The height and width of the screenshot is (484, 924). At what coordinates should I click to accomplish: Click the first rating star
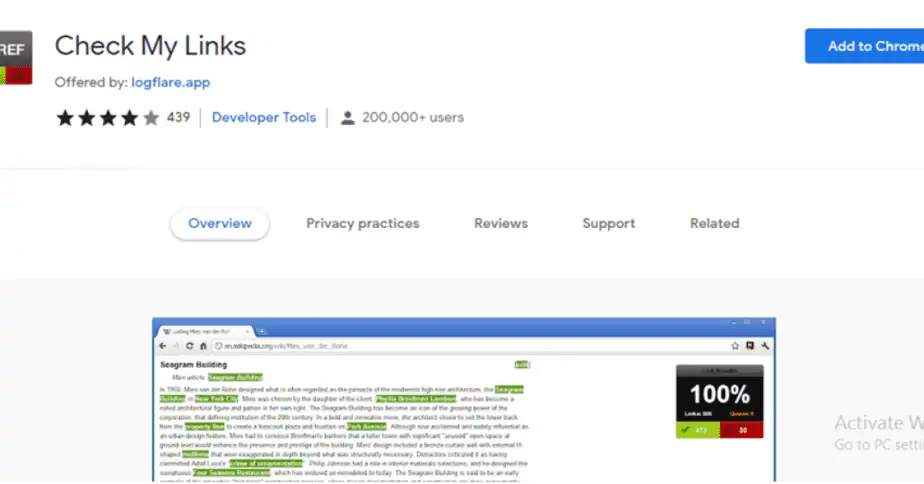[x=65, y=118]
